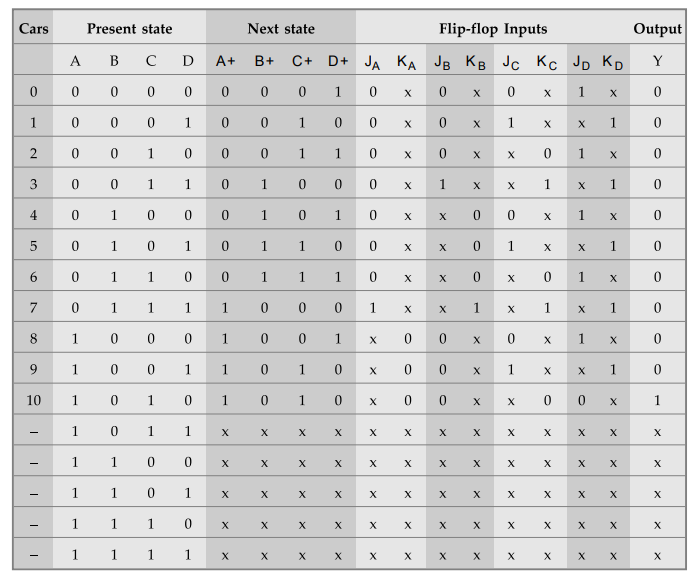Select the A+ subheader cell
This screenshot has height=579, width=693.
[225, 61]
